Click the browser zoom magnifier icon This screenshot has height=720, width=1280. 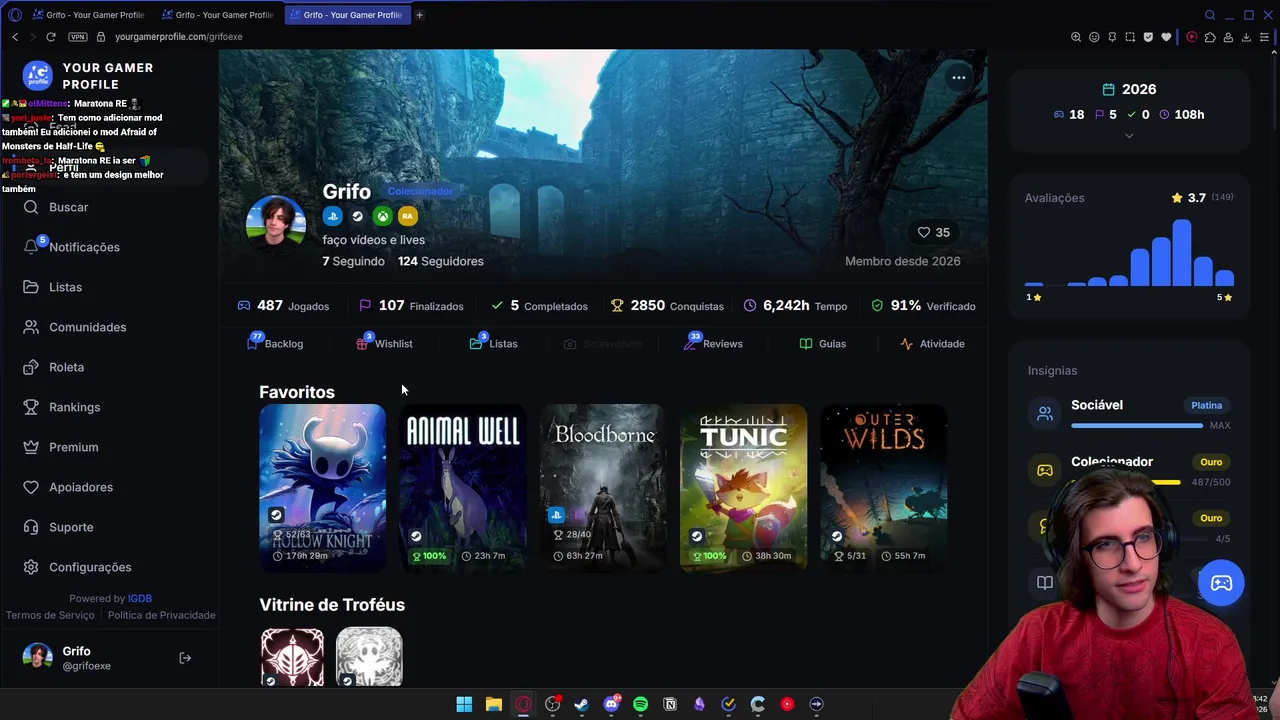click(x=1076, y=37)
